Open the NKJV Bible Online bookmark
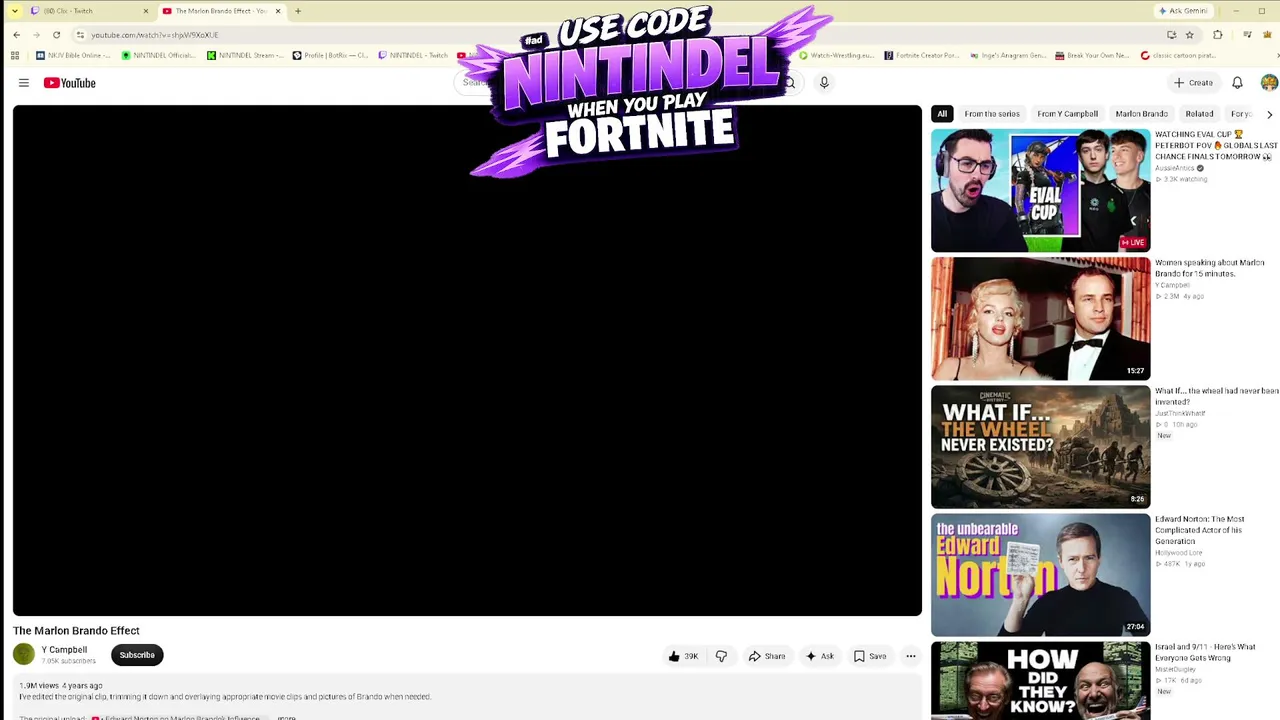The image size is (1280, 720). pyautogui.click(x=73, y=56)
